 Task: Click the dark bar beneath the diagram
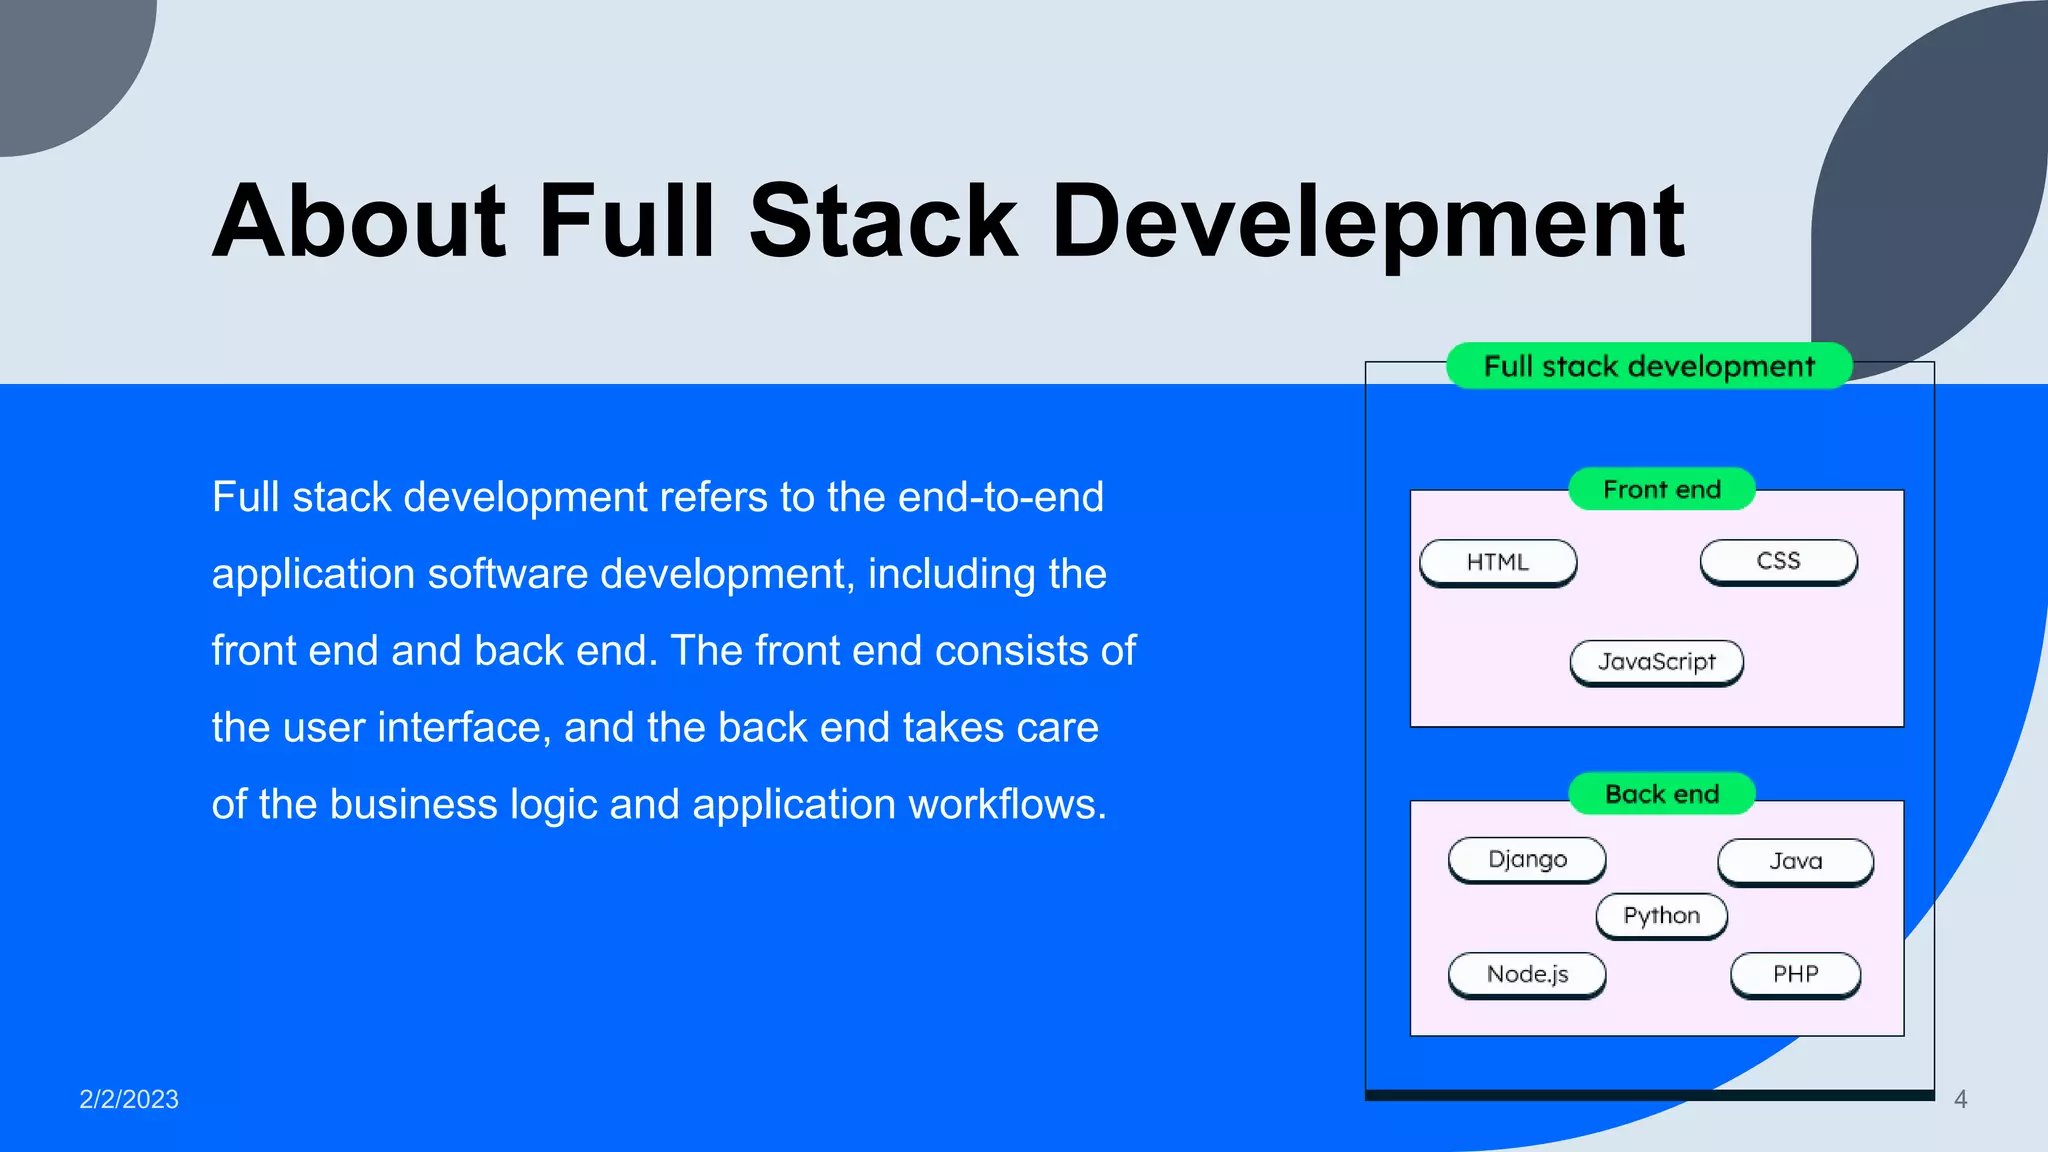[x=1649, y=1095]
